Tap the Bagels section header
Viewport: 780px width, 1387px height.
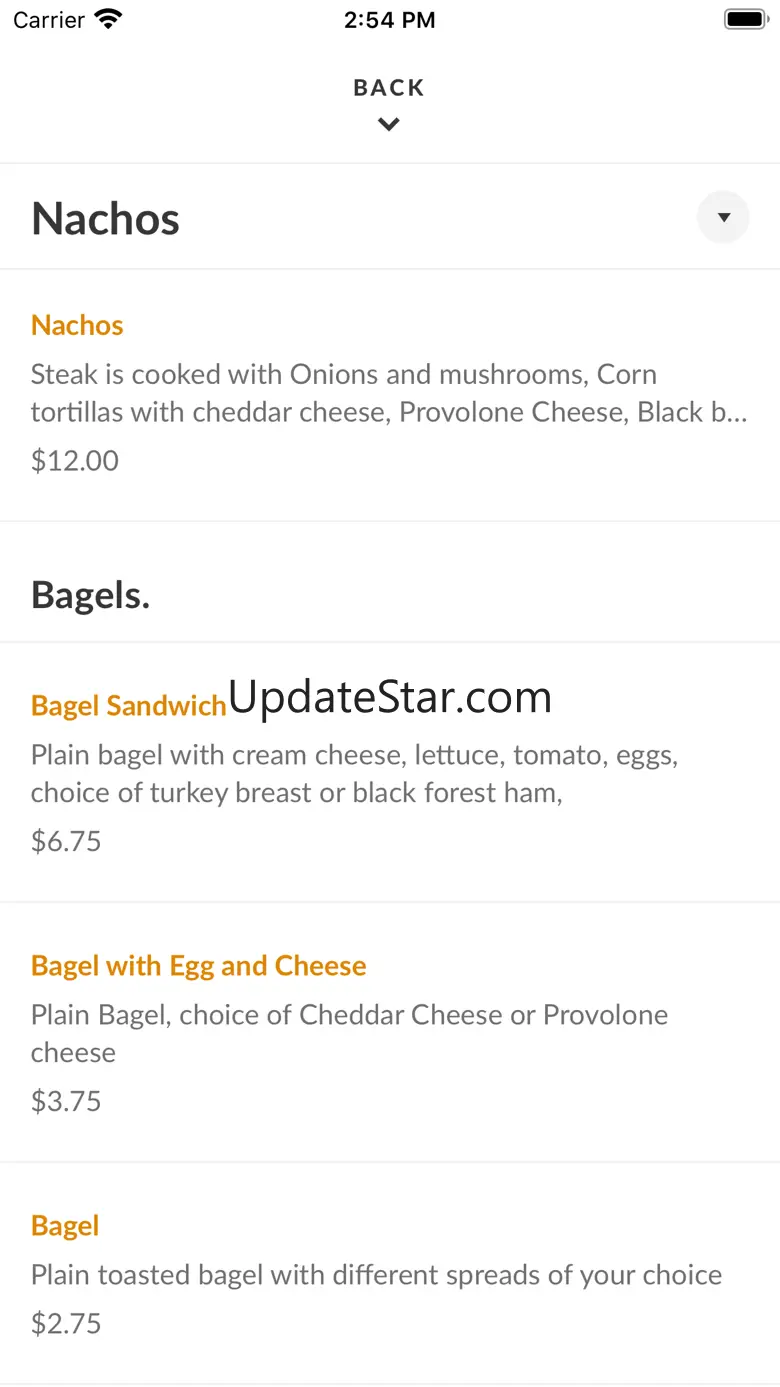[91, 595]
